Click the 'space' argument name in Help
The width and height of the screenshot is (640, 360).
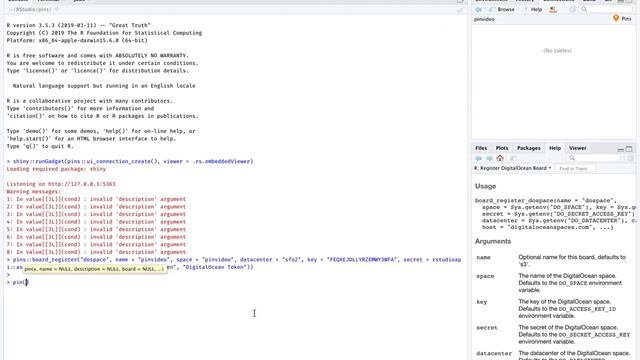point(485,276)
